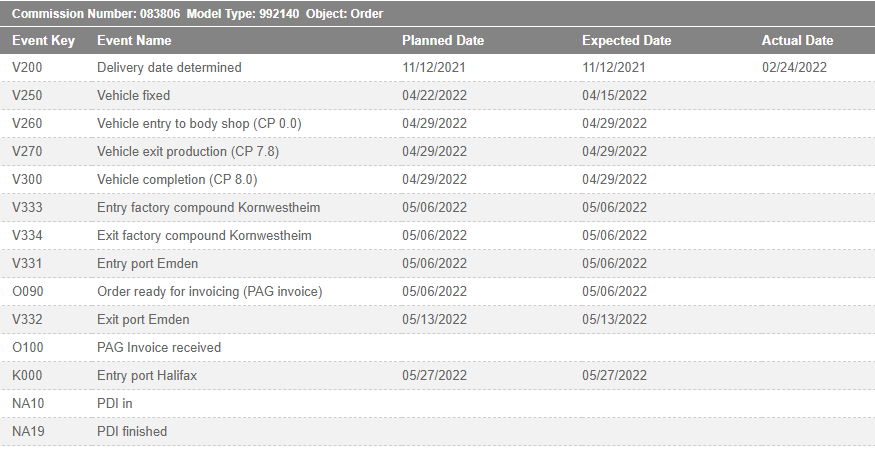Click the Expected Date column header
Image resolution: width=875 pixels, height=453 pixels.
click(x=626, y=41)
